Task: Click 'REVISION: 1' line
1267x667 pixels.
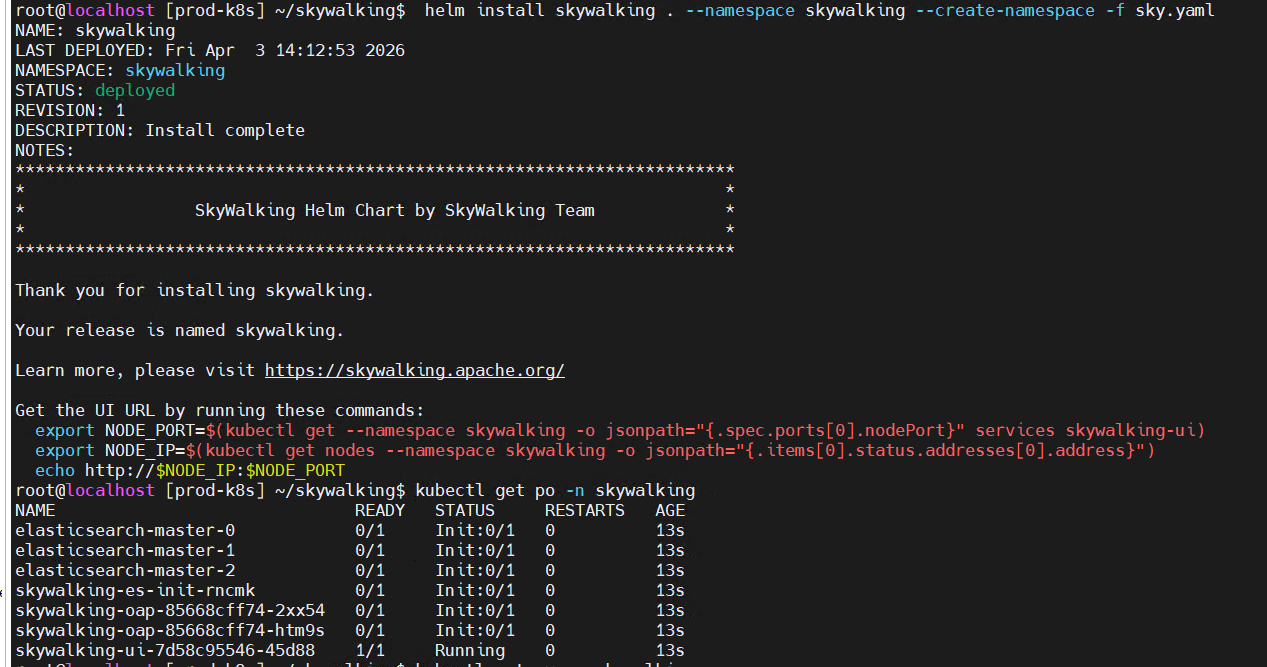Action: pyautogui.click(x=70, y=110)
